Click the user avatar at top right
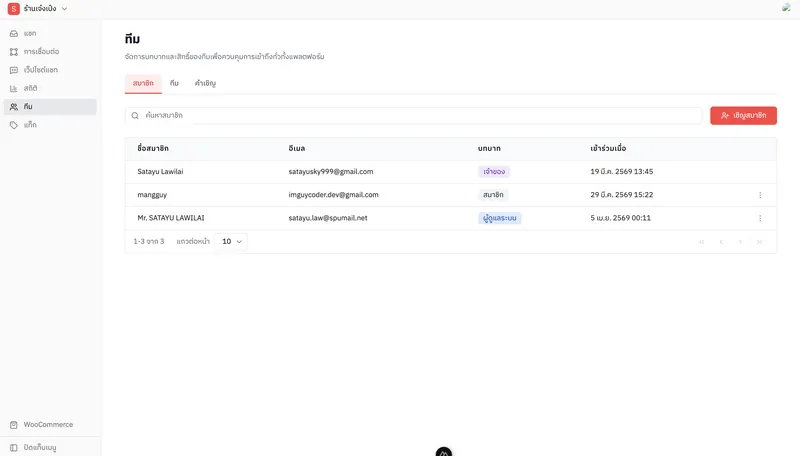The width and height of the screenshot is (800, 456). pos(786,8)
